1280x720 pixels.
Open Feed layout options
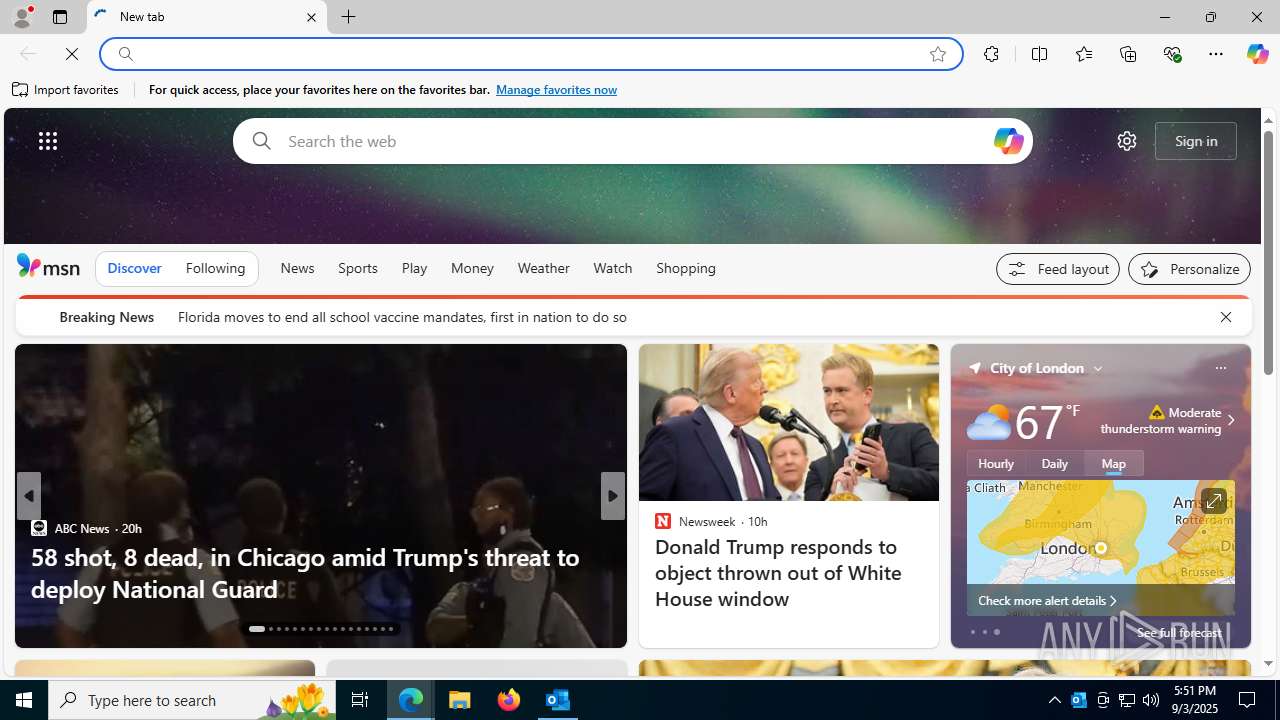click(1057, 269)
